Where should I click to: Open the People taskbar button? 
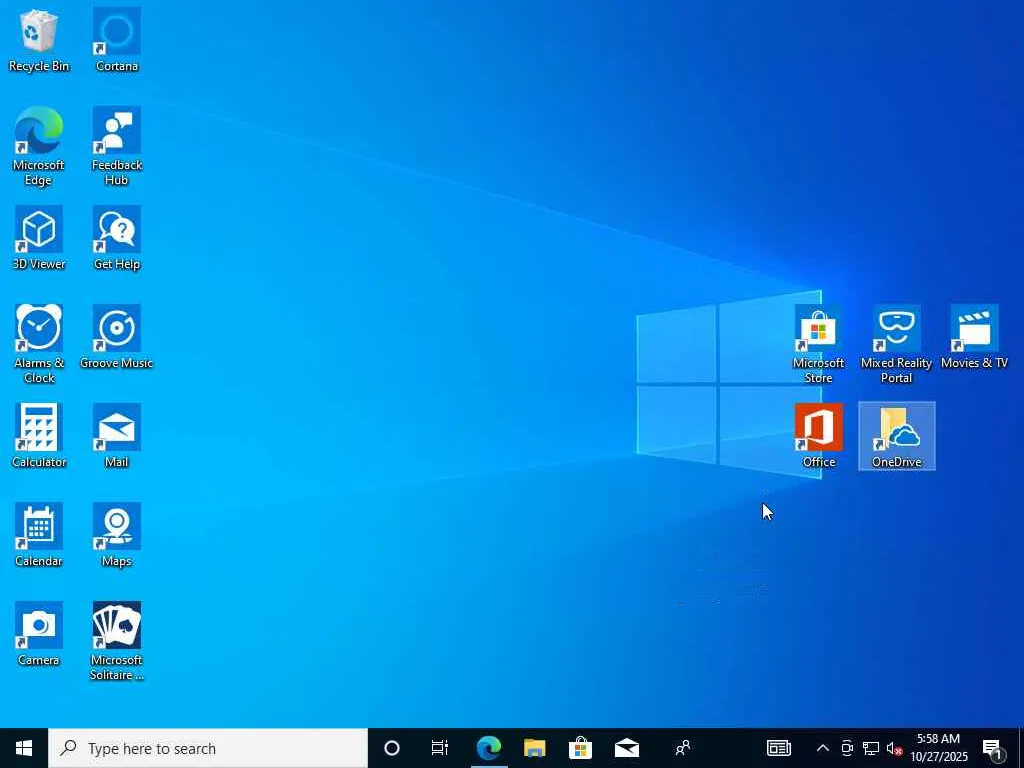[682, 748]
